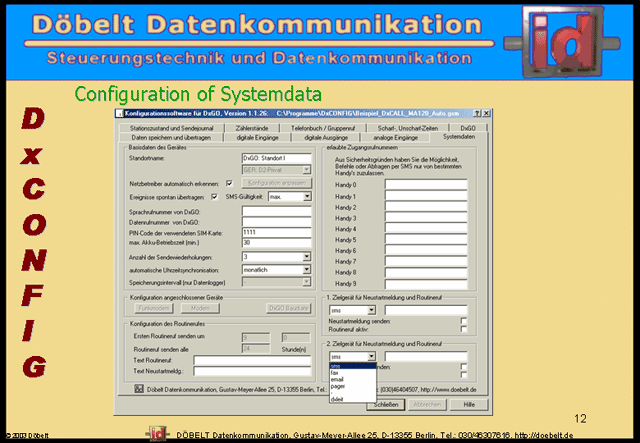640x443 pixels.
Task: Click the Modem button
Action: click(200, 308)
